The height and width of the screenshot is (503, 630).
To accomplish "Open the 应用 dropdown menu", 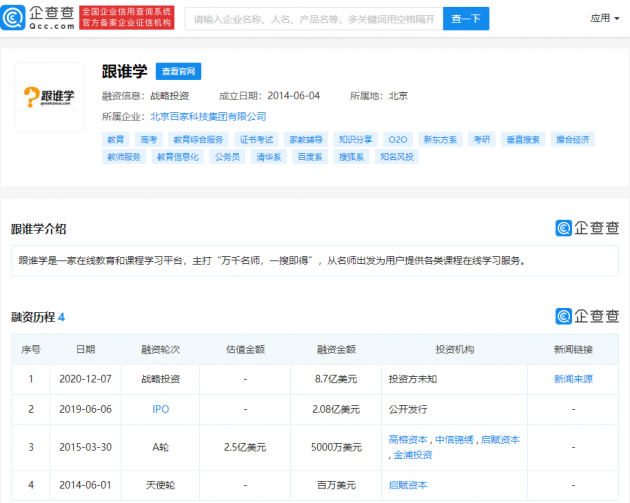I will pos(603,18).
